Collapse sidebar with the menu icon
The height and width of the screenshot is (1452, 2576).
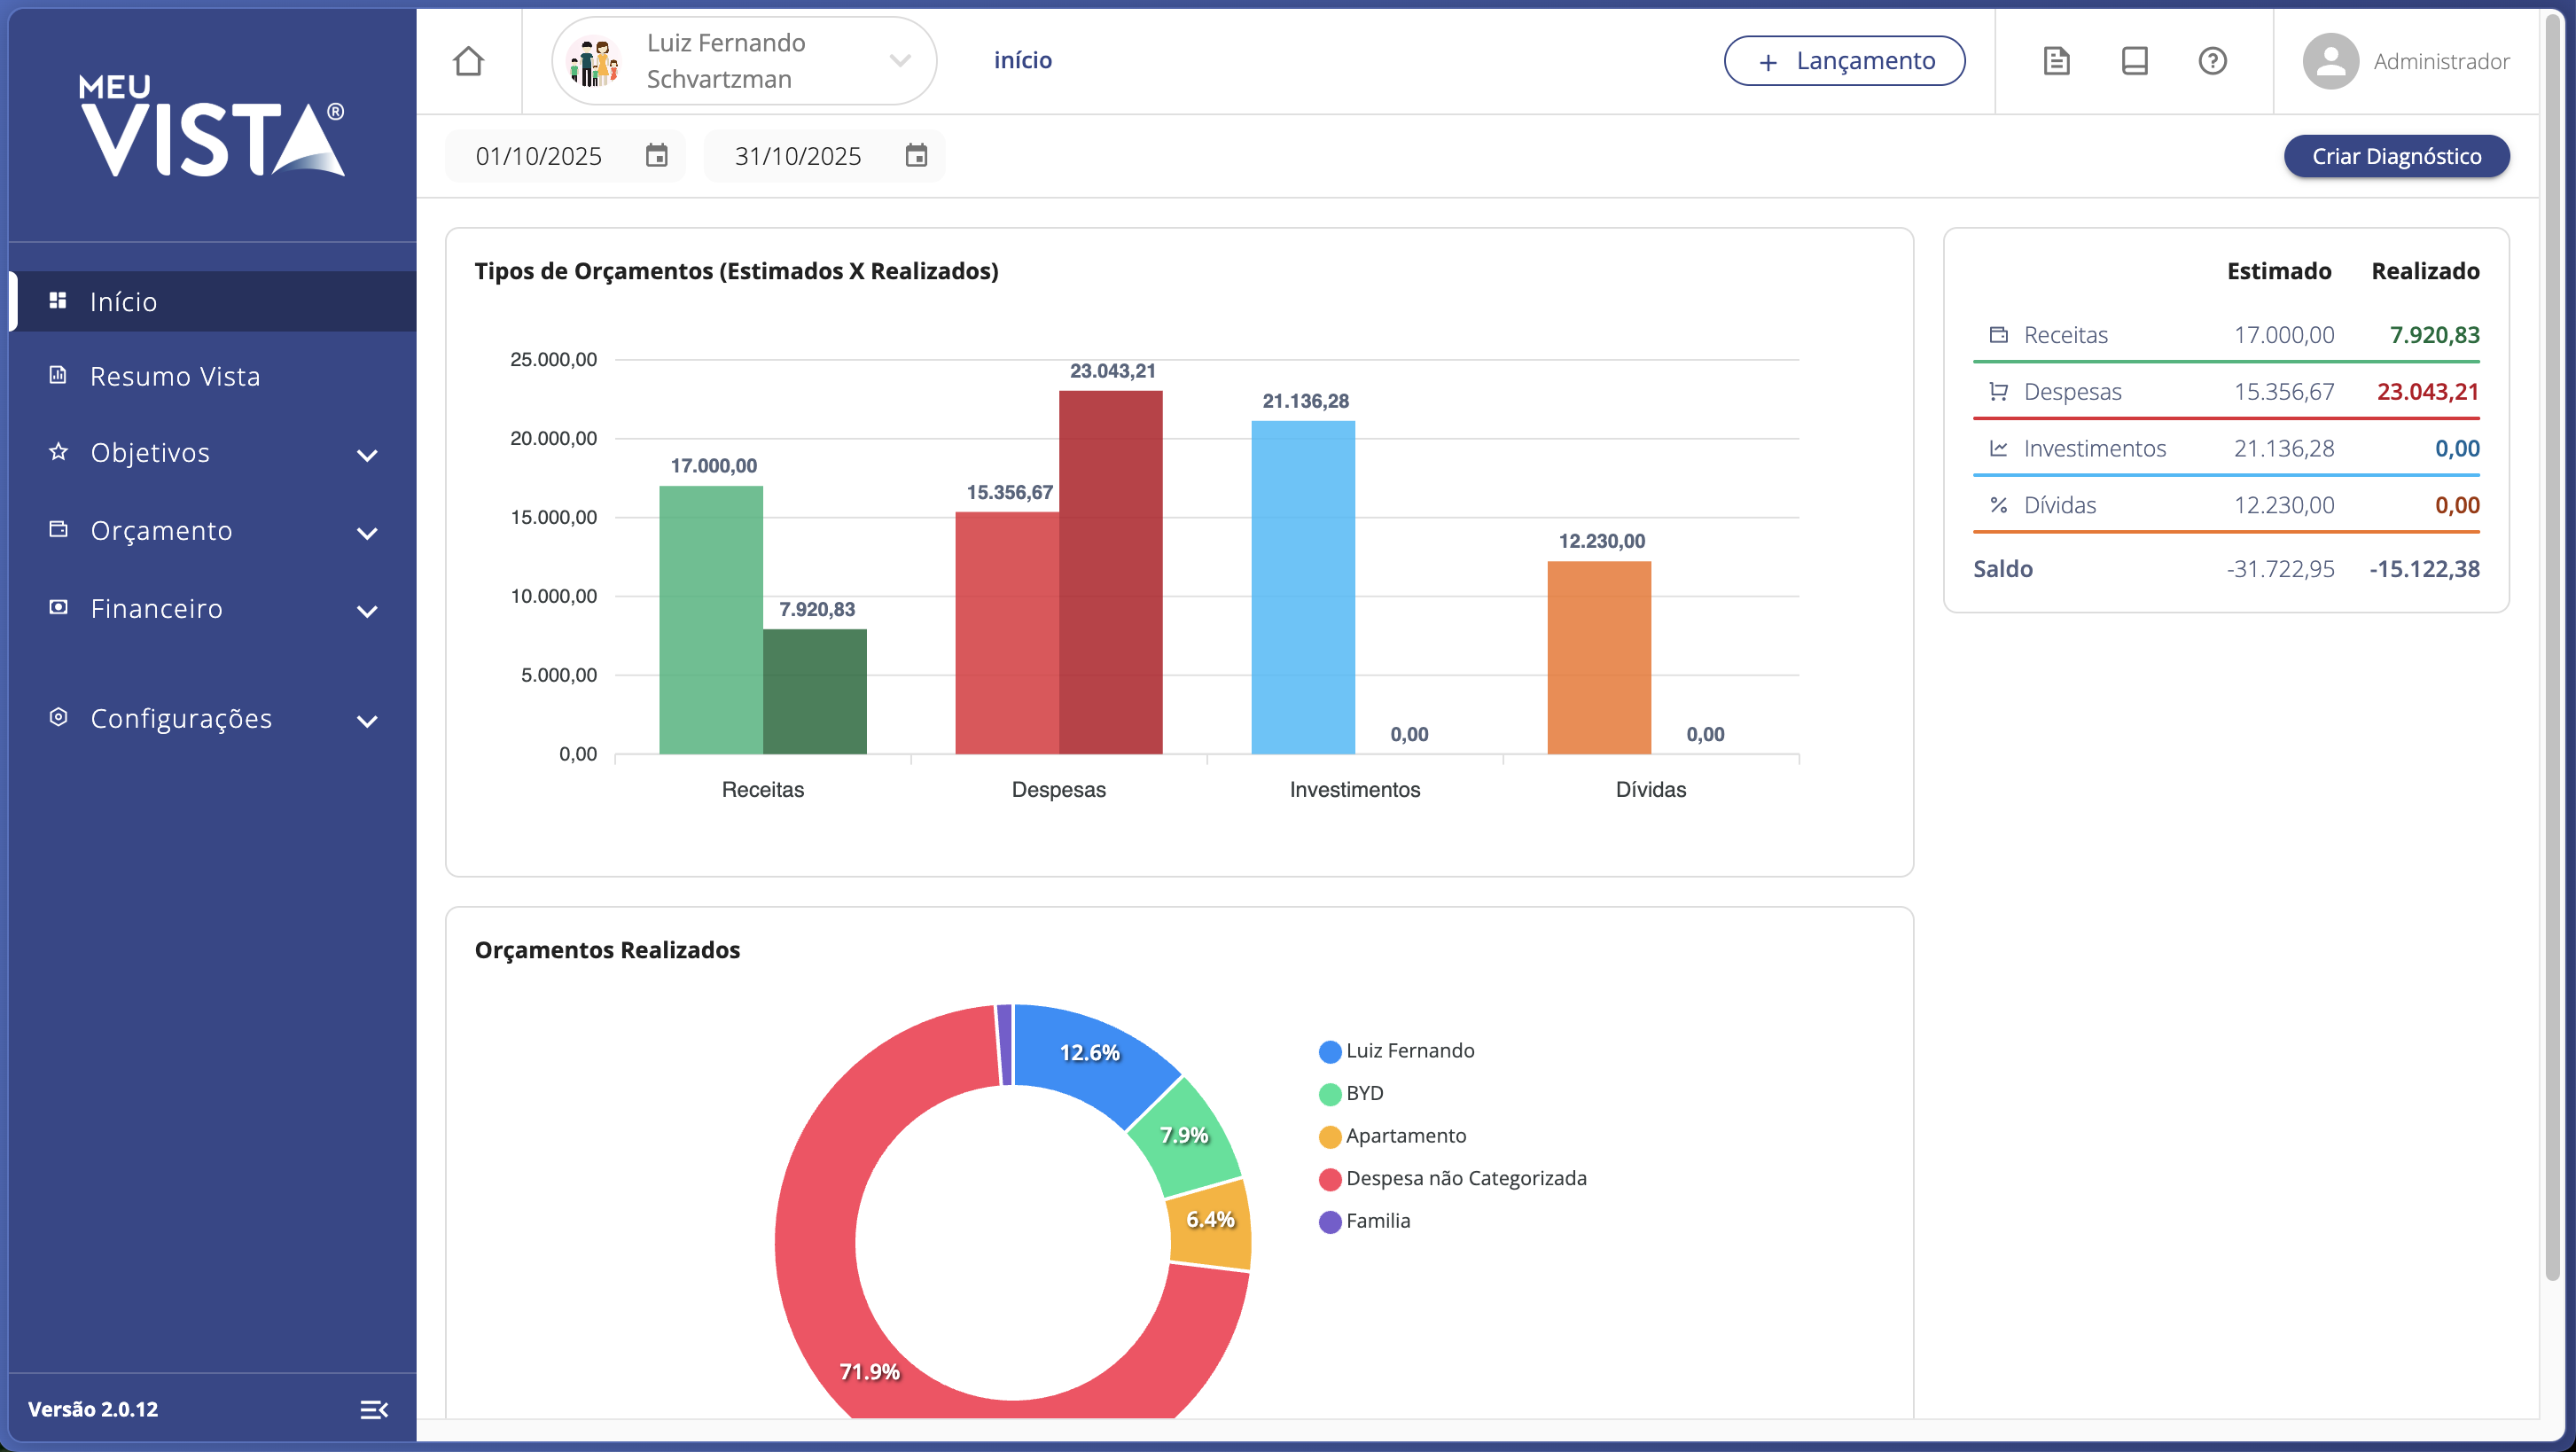point(374,1409)
